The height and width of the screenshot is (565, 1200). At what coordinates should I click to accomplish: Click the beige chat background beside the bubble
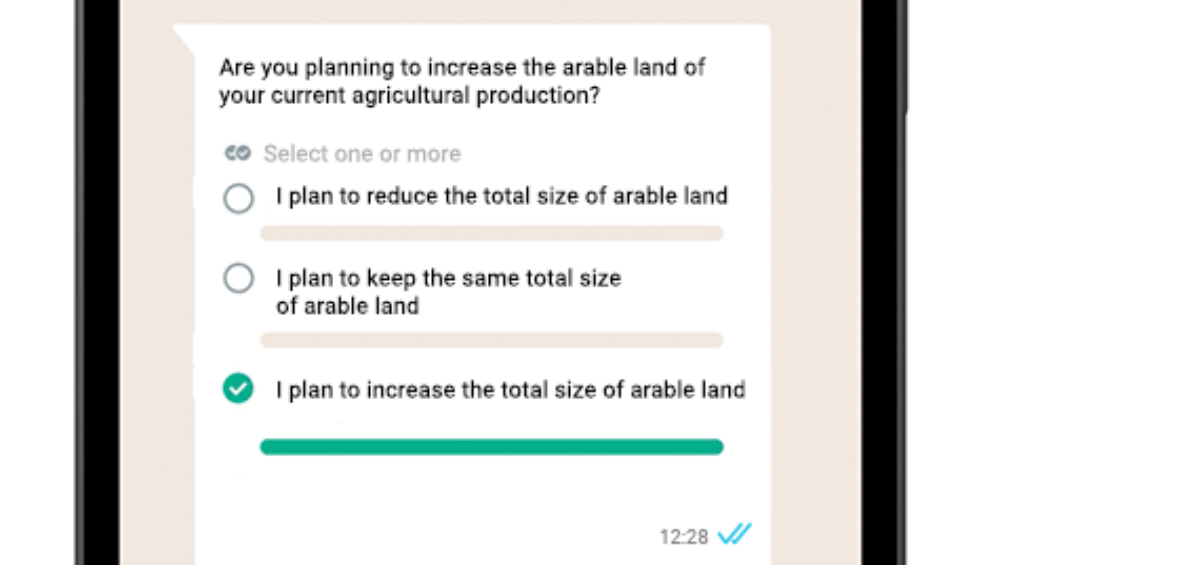pos(815,300)
